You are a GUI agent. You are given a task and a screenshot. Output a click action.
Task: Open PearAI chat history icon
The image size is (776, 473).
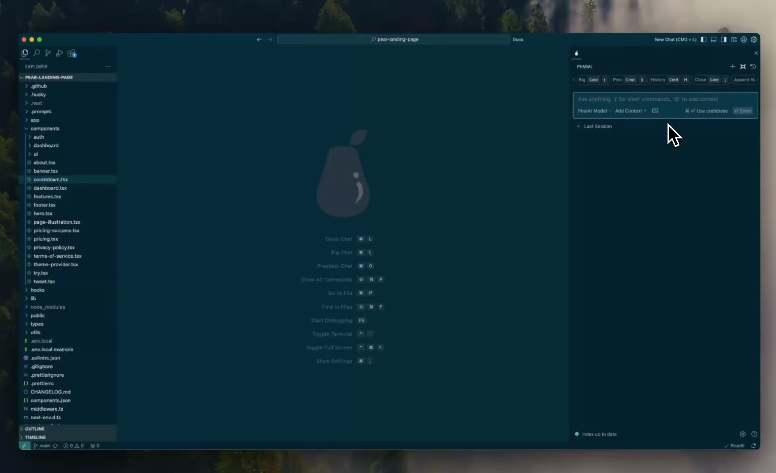tap(753, 66)
